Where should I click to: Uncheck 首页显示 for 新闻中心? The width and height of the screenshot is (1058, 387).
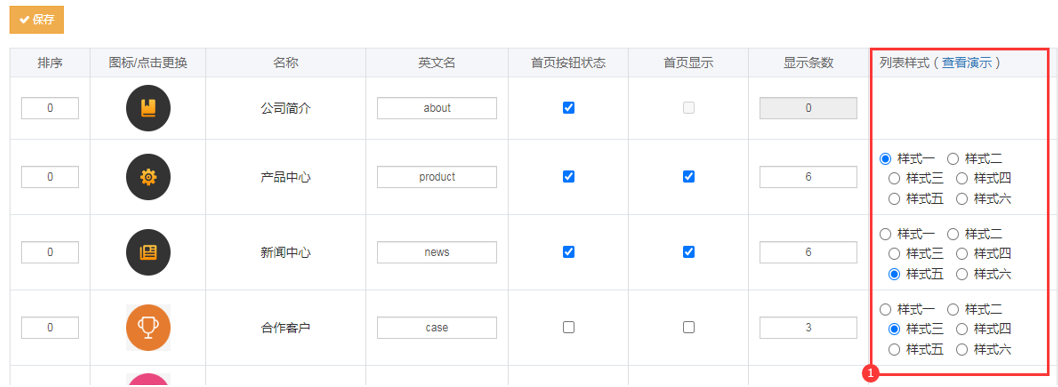click(688, 252)
